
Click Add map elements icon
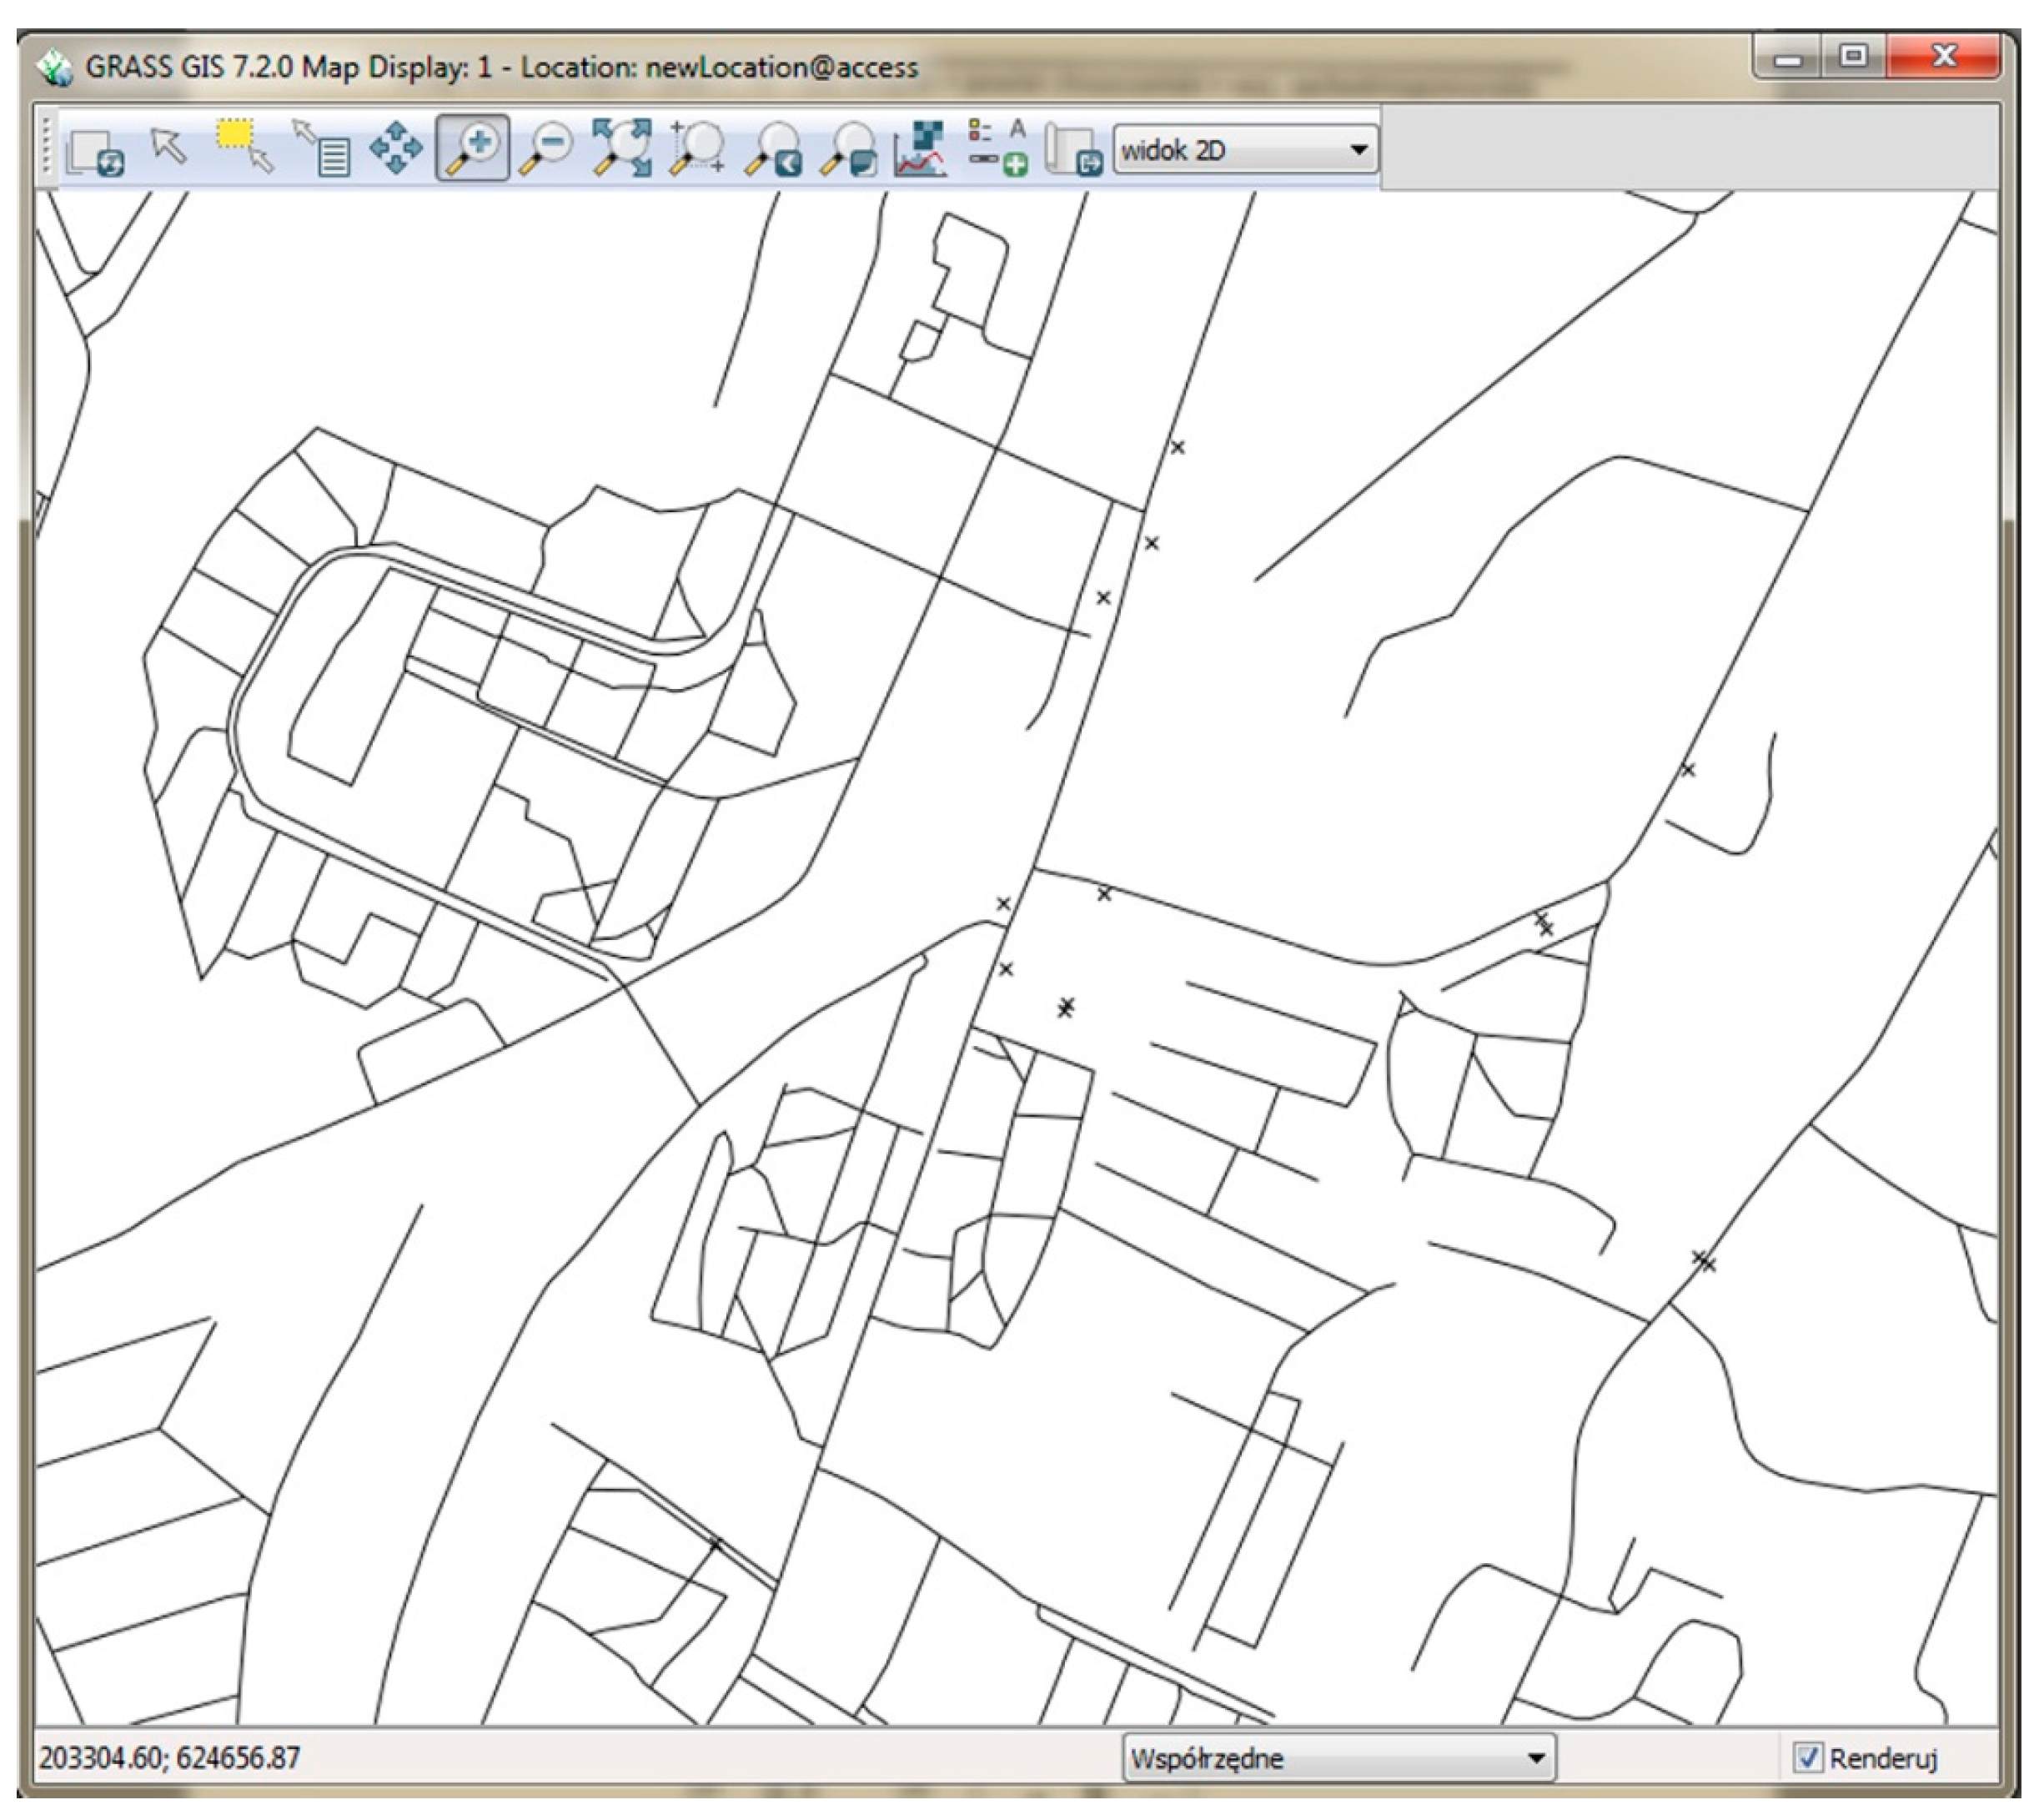pos(997,149)
